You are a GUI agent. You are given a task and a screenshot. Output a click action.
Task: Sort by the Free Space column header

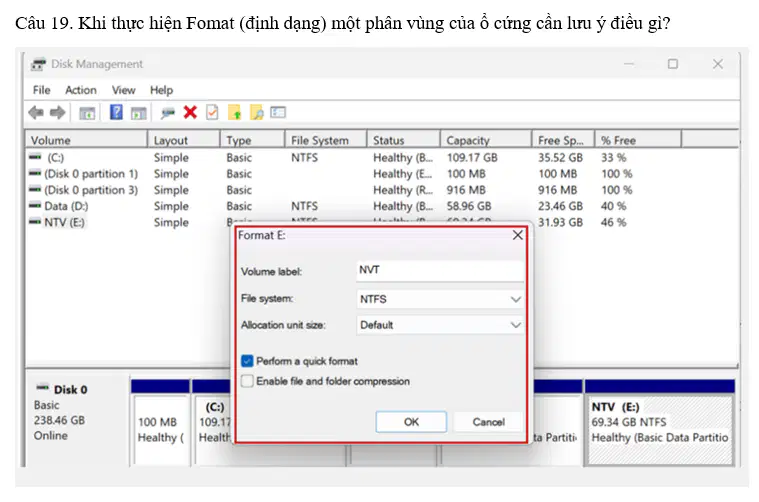coord(563,140)
